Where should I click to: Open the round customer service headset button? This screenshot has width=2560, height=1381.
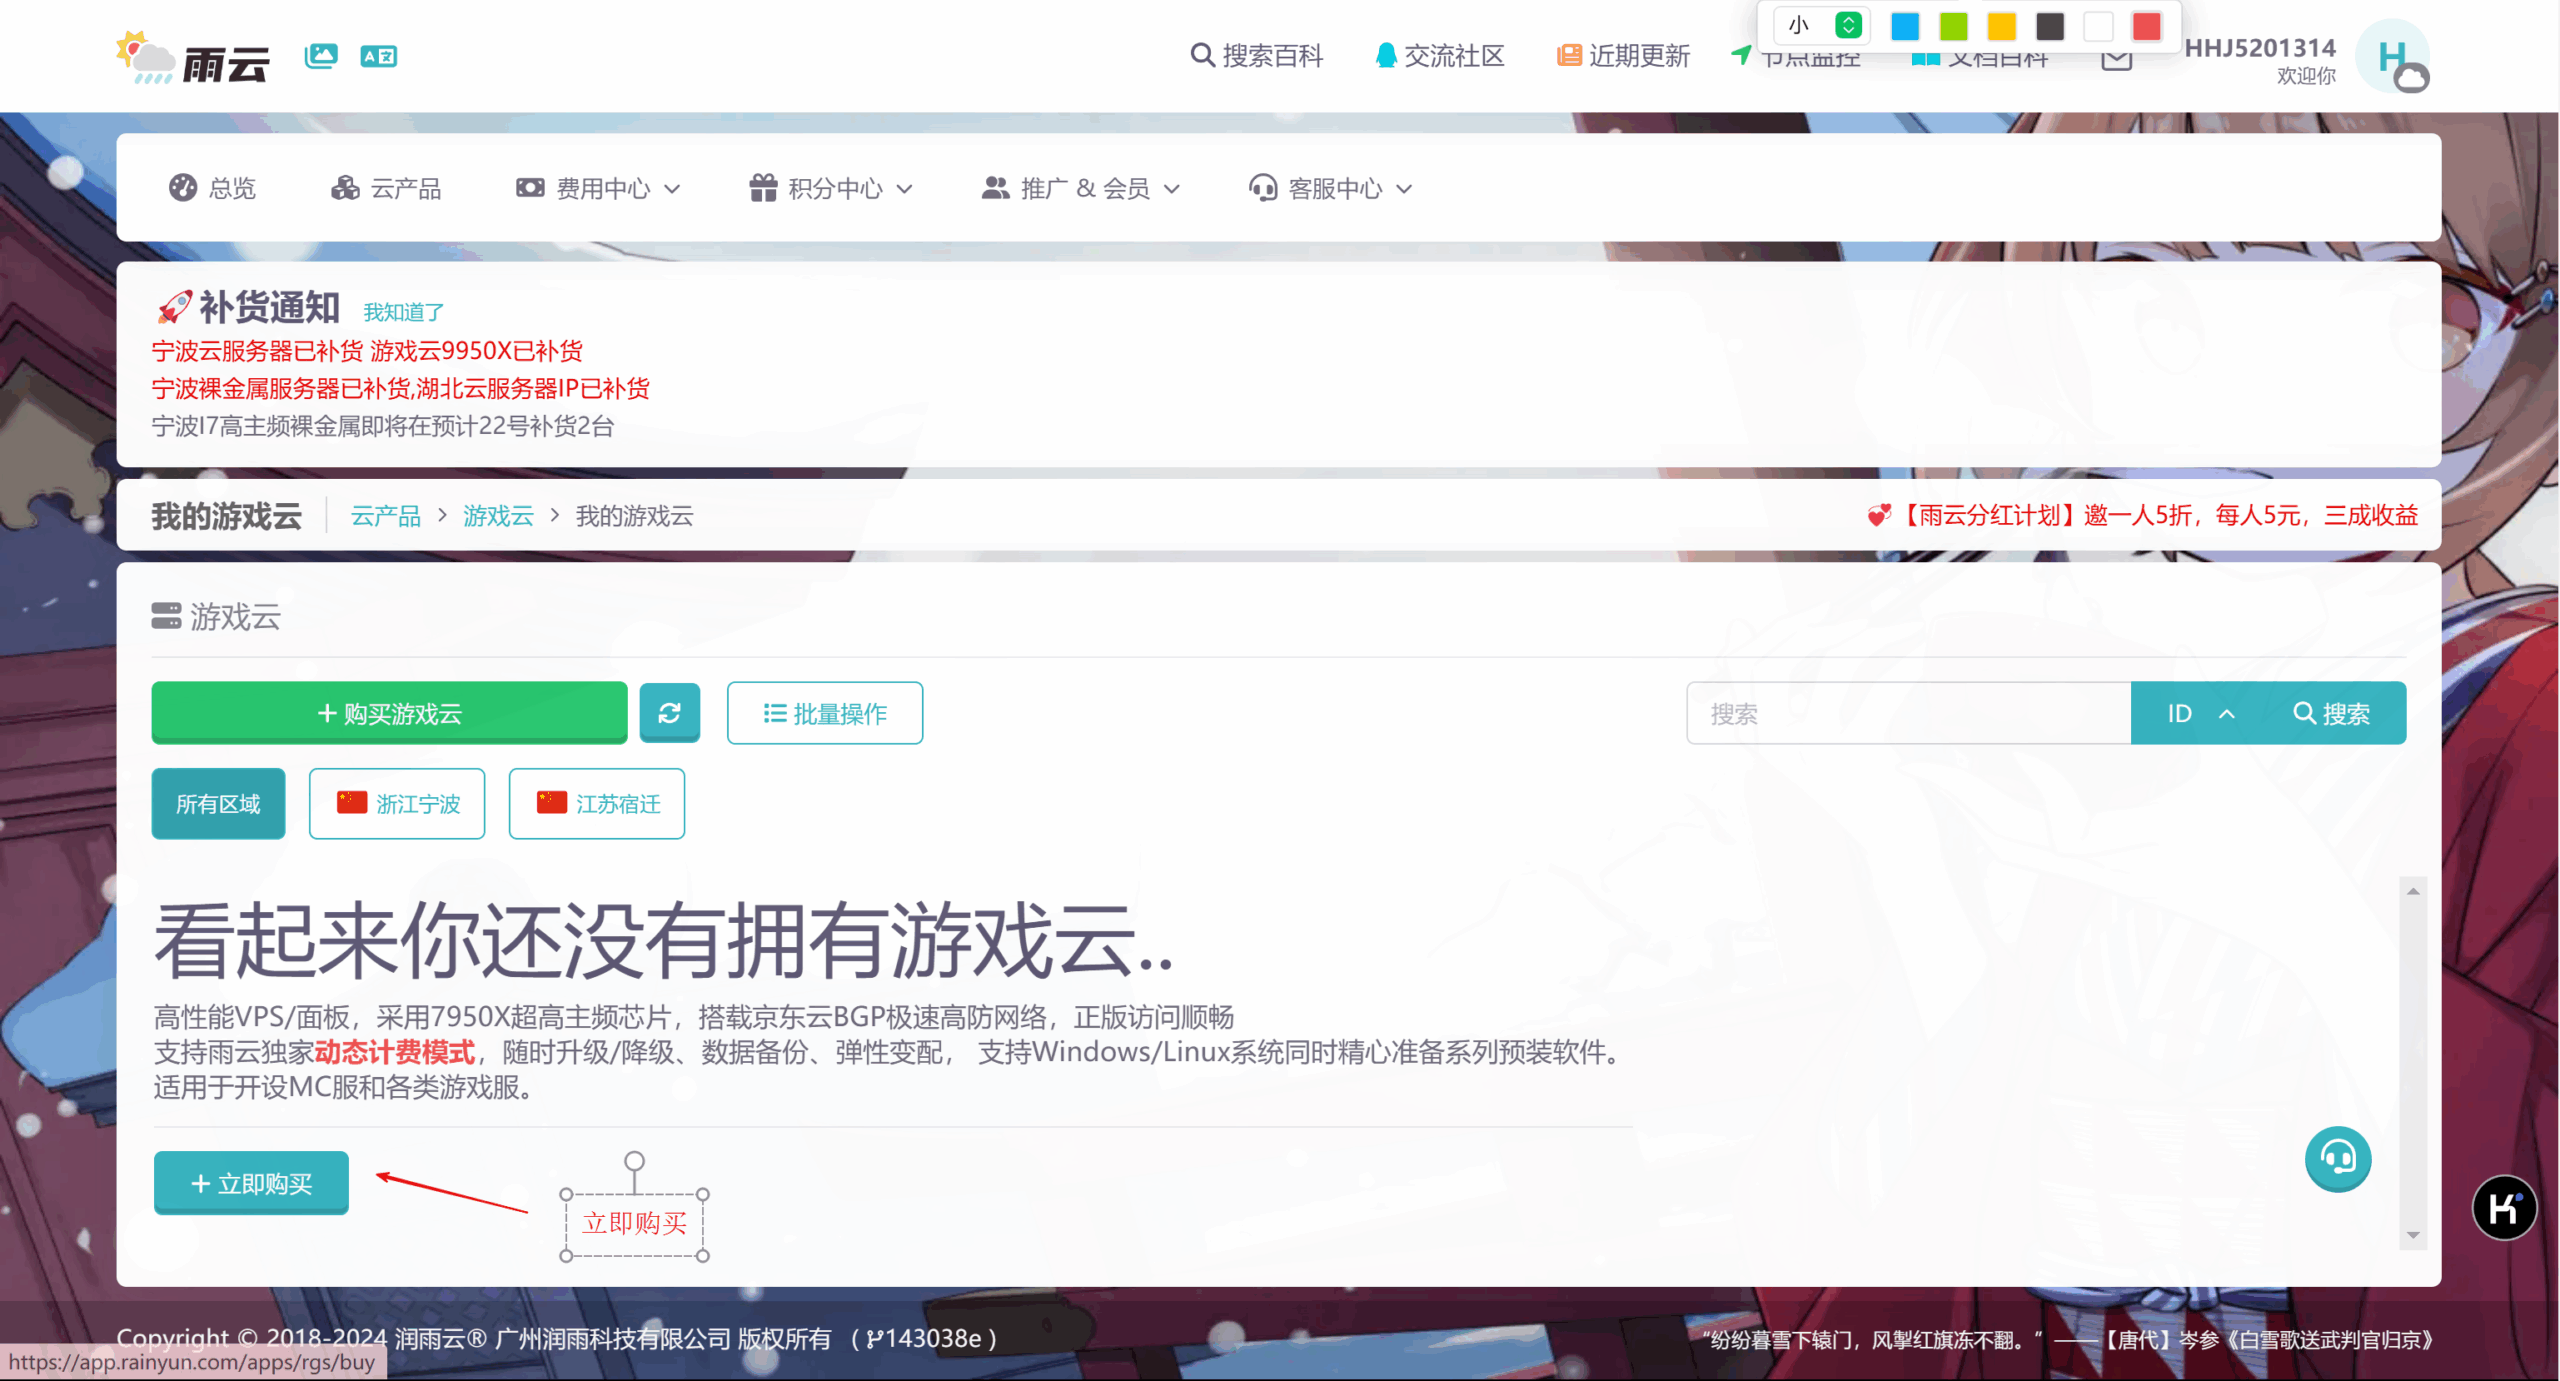tap(2338, 1159)
